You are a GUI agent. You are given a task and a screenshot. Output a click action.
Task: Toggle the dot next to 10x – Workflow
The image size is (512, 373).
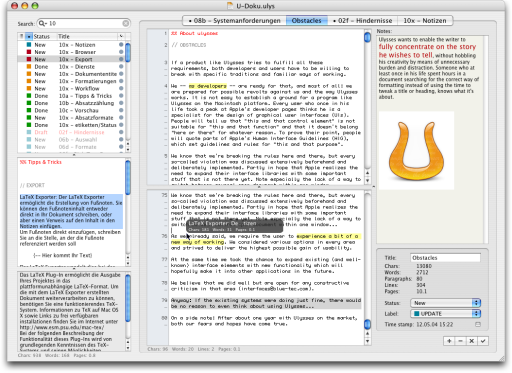(121, 89)
